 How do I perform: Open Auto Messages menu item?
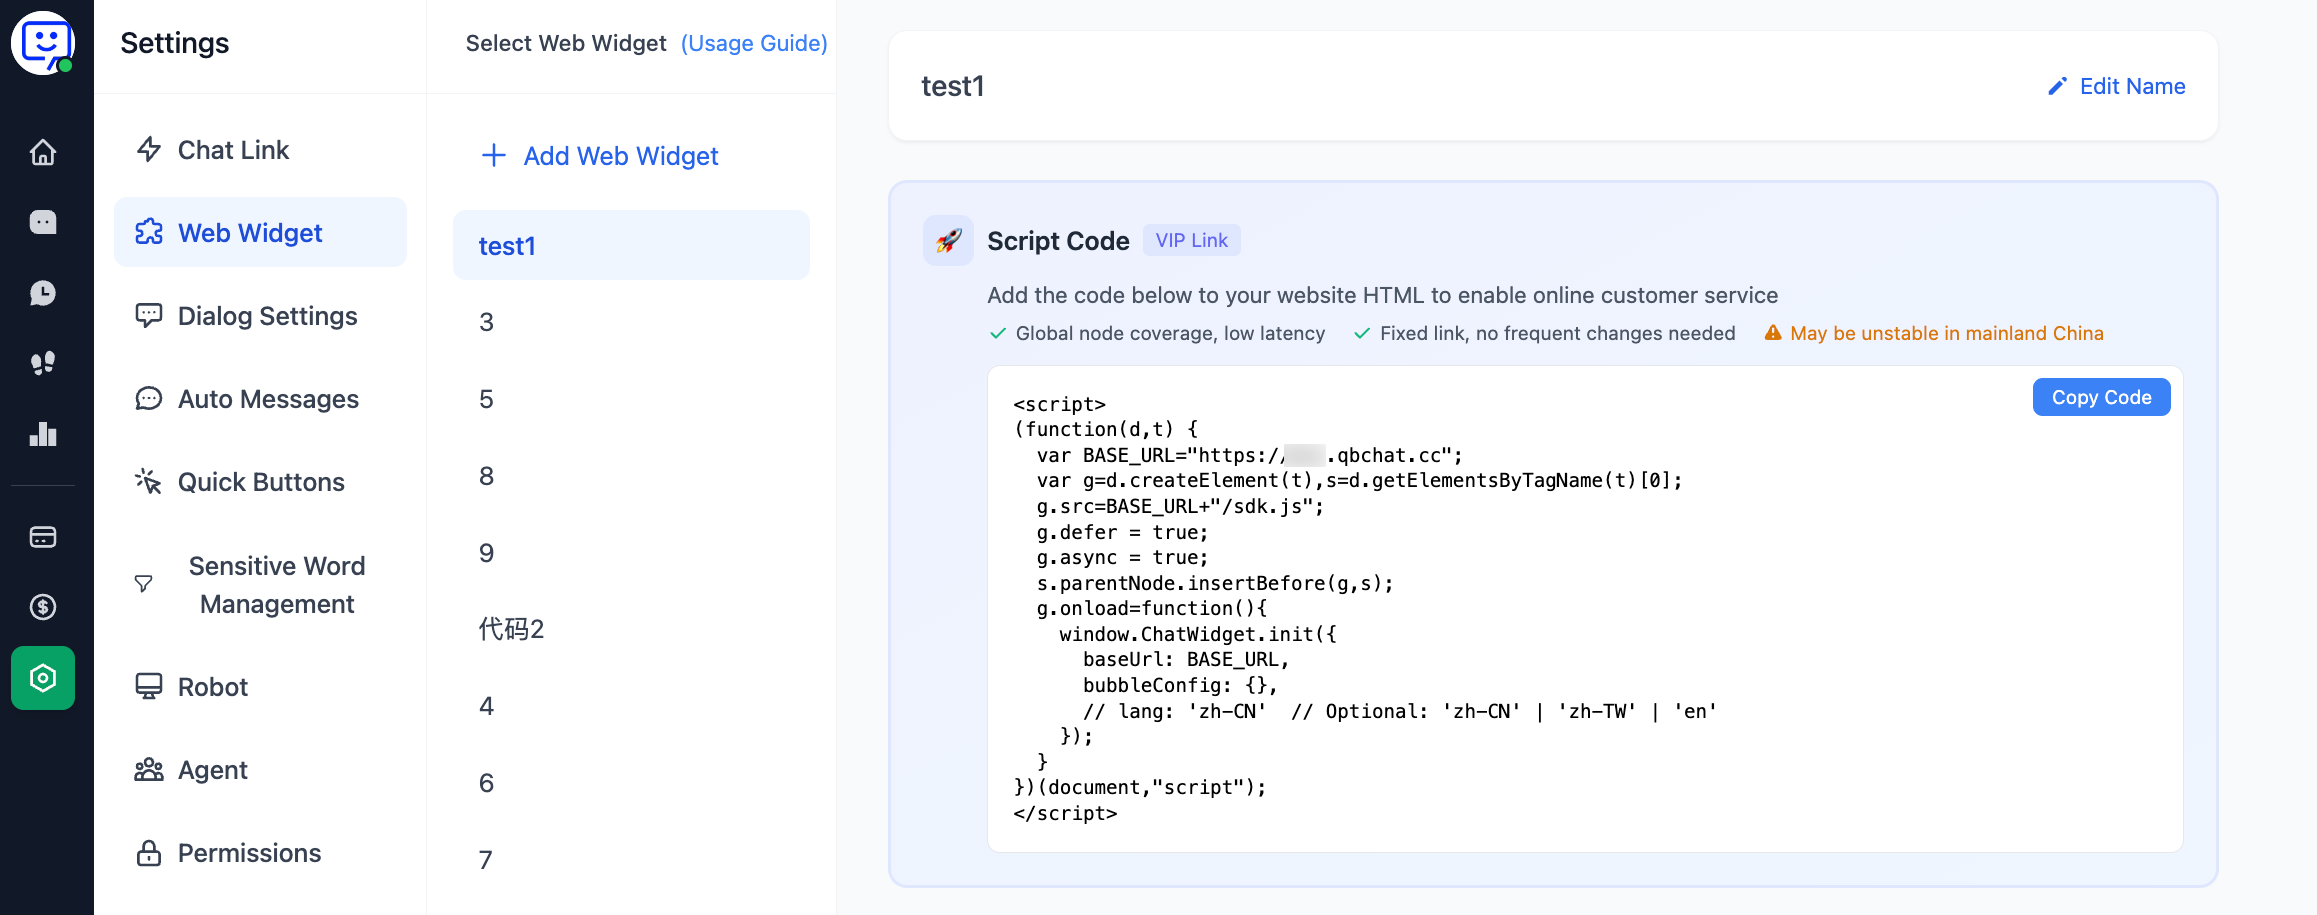[260, 398]
